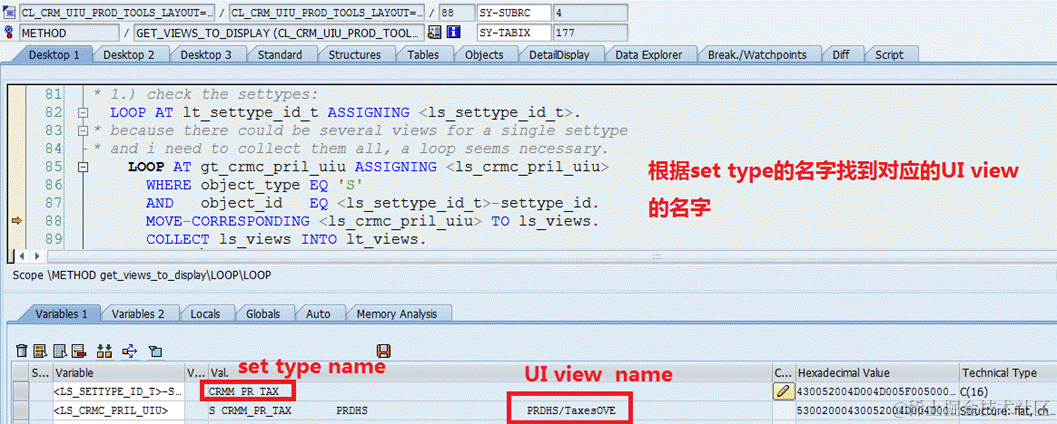Select the Variables 2 tab
1057x424 pixels.
[138, 313]
